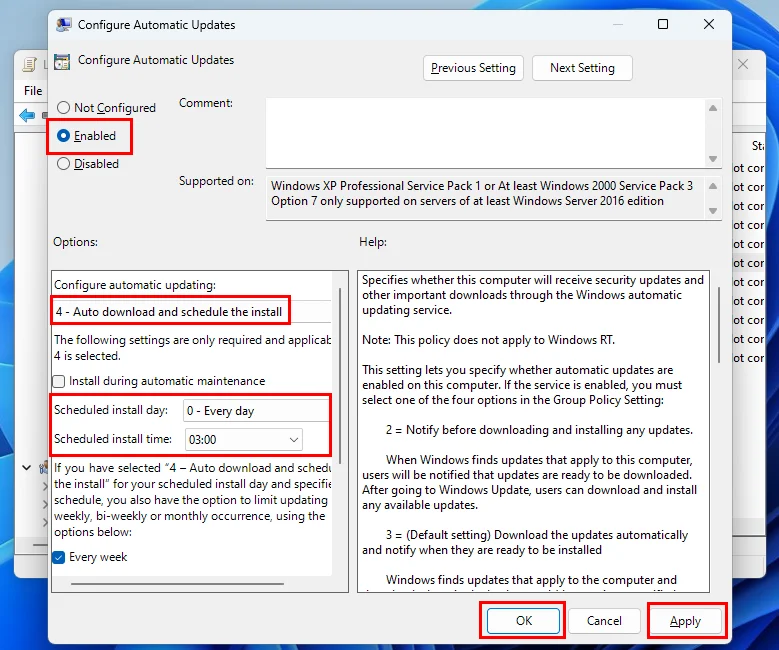The image size is (779, 650).
Task: Maximize the Configure Automatic Updates window
Action: click(x=663, y=24)
